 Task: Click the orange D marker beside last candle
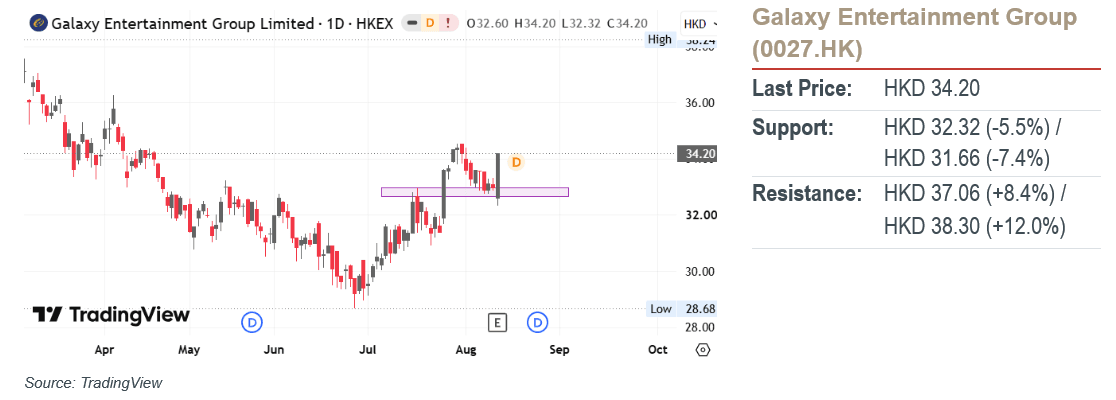point(517,162)
